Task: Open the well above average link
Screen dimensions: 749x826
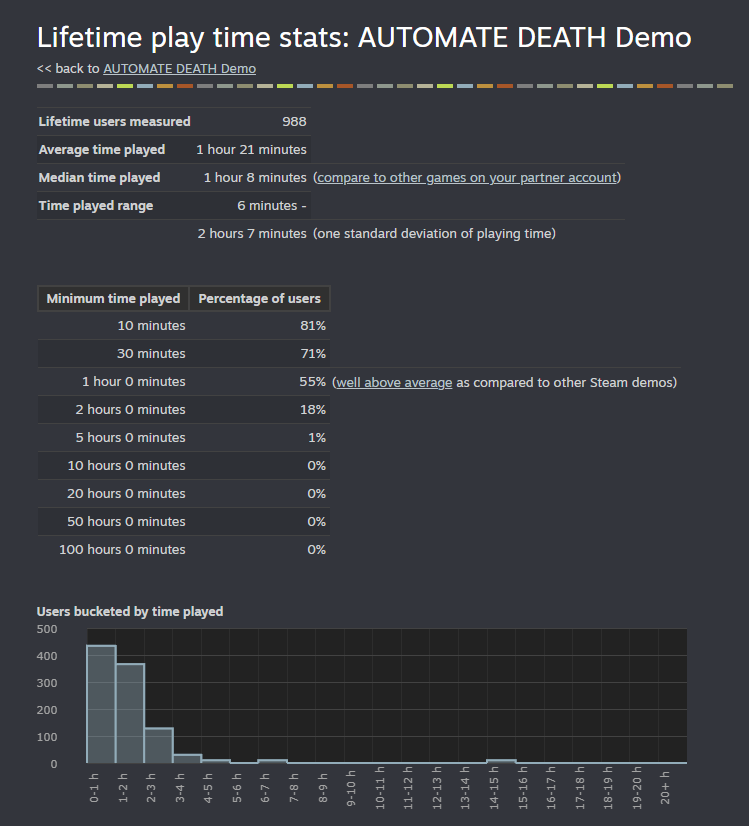Action: point(394,382)
